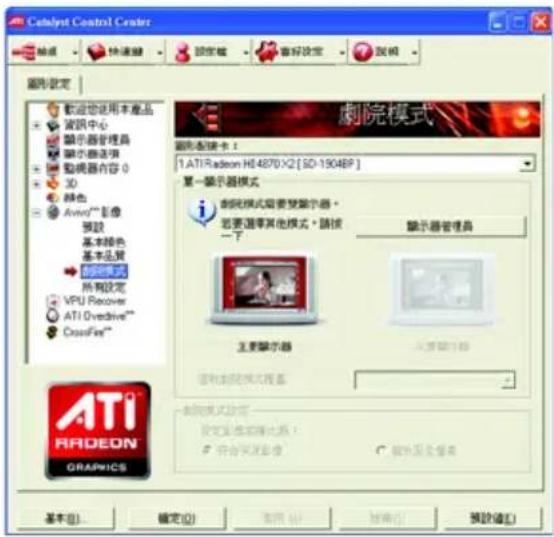Select the CrossFire tree label

pyautogui.click(x=87, y=332)
